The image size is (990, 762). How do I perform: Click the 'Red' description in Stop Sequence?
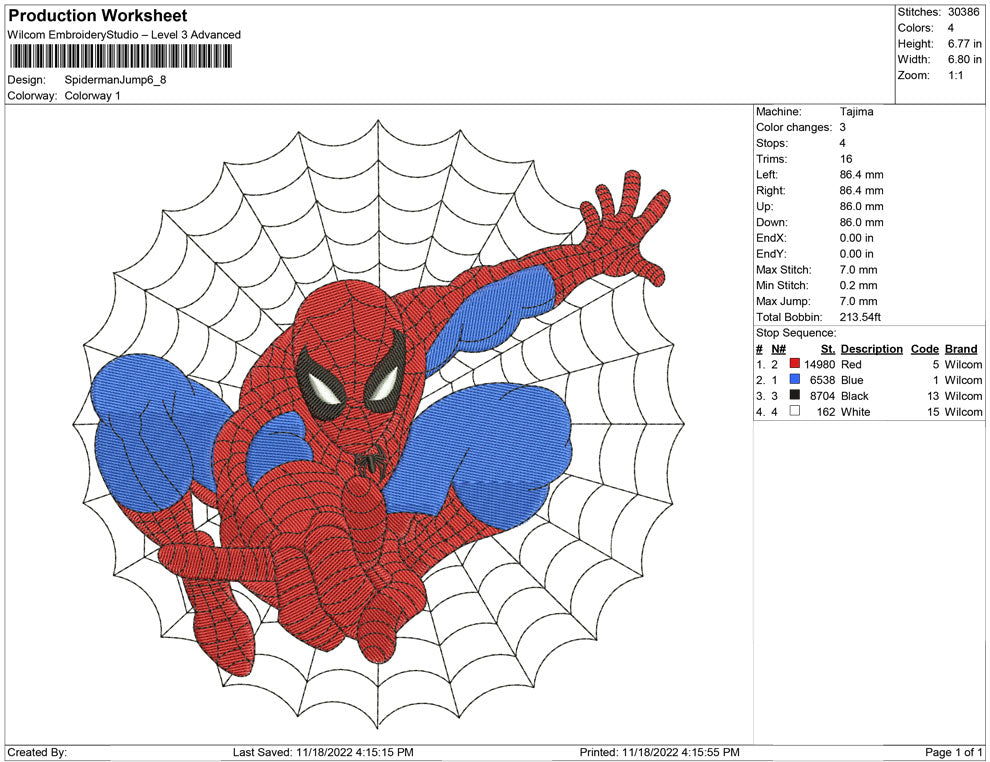851,364
